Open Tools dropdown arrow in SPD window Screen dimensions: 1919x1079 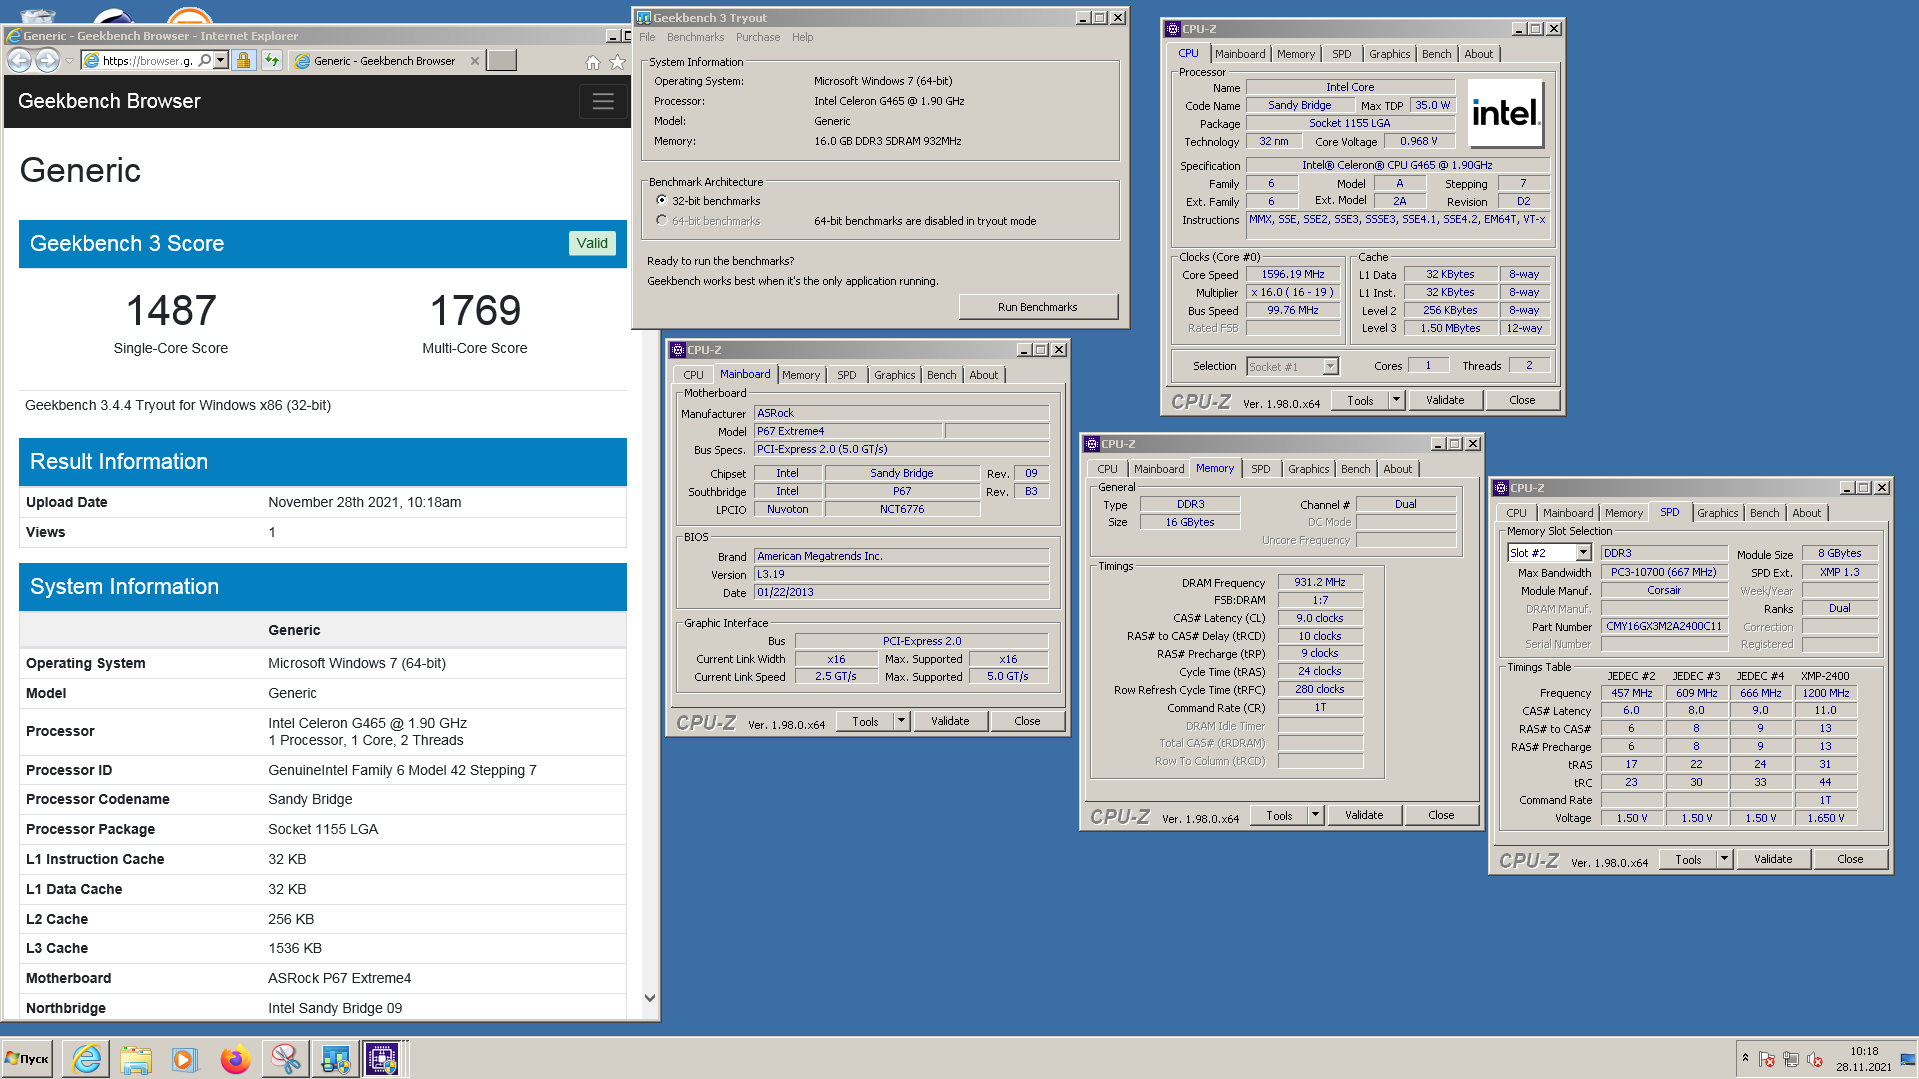(x=1724, y=859)
